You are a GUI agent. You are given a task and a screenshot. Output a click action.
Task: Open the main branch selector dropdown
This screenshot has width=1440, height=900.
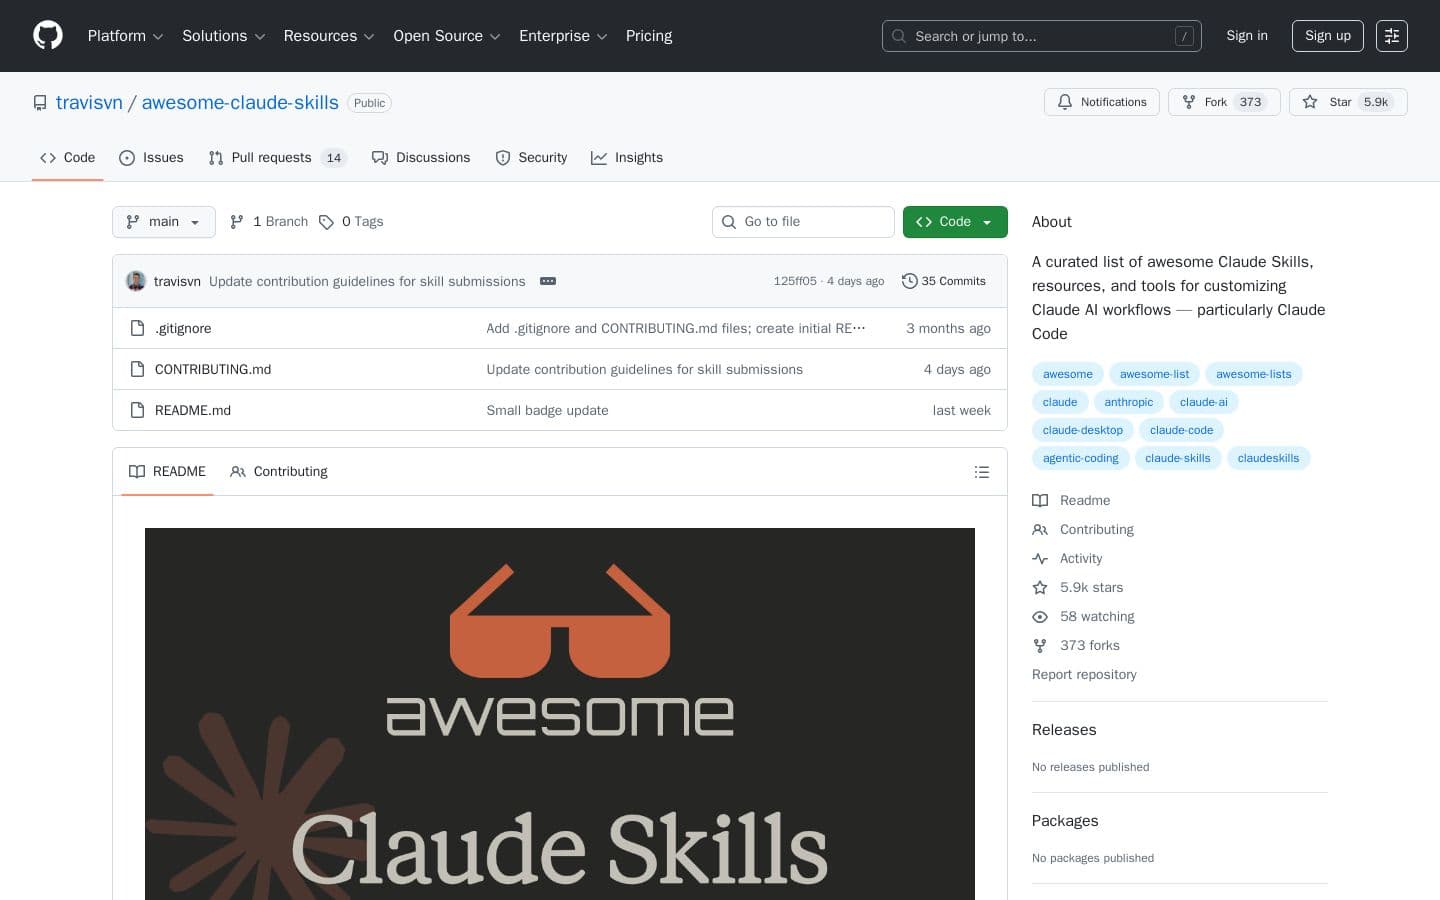[163, 222]
